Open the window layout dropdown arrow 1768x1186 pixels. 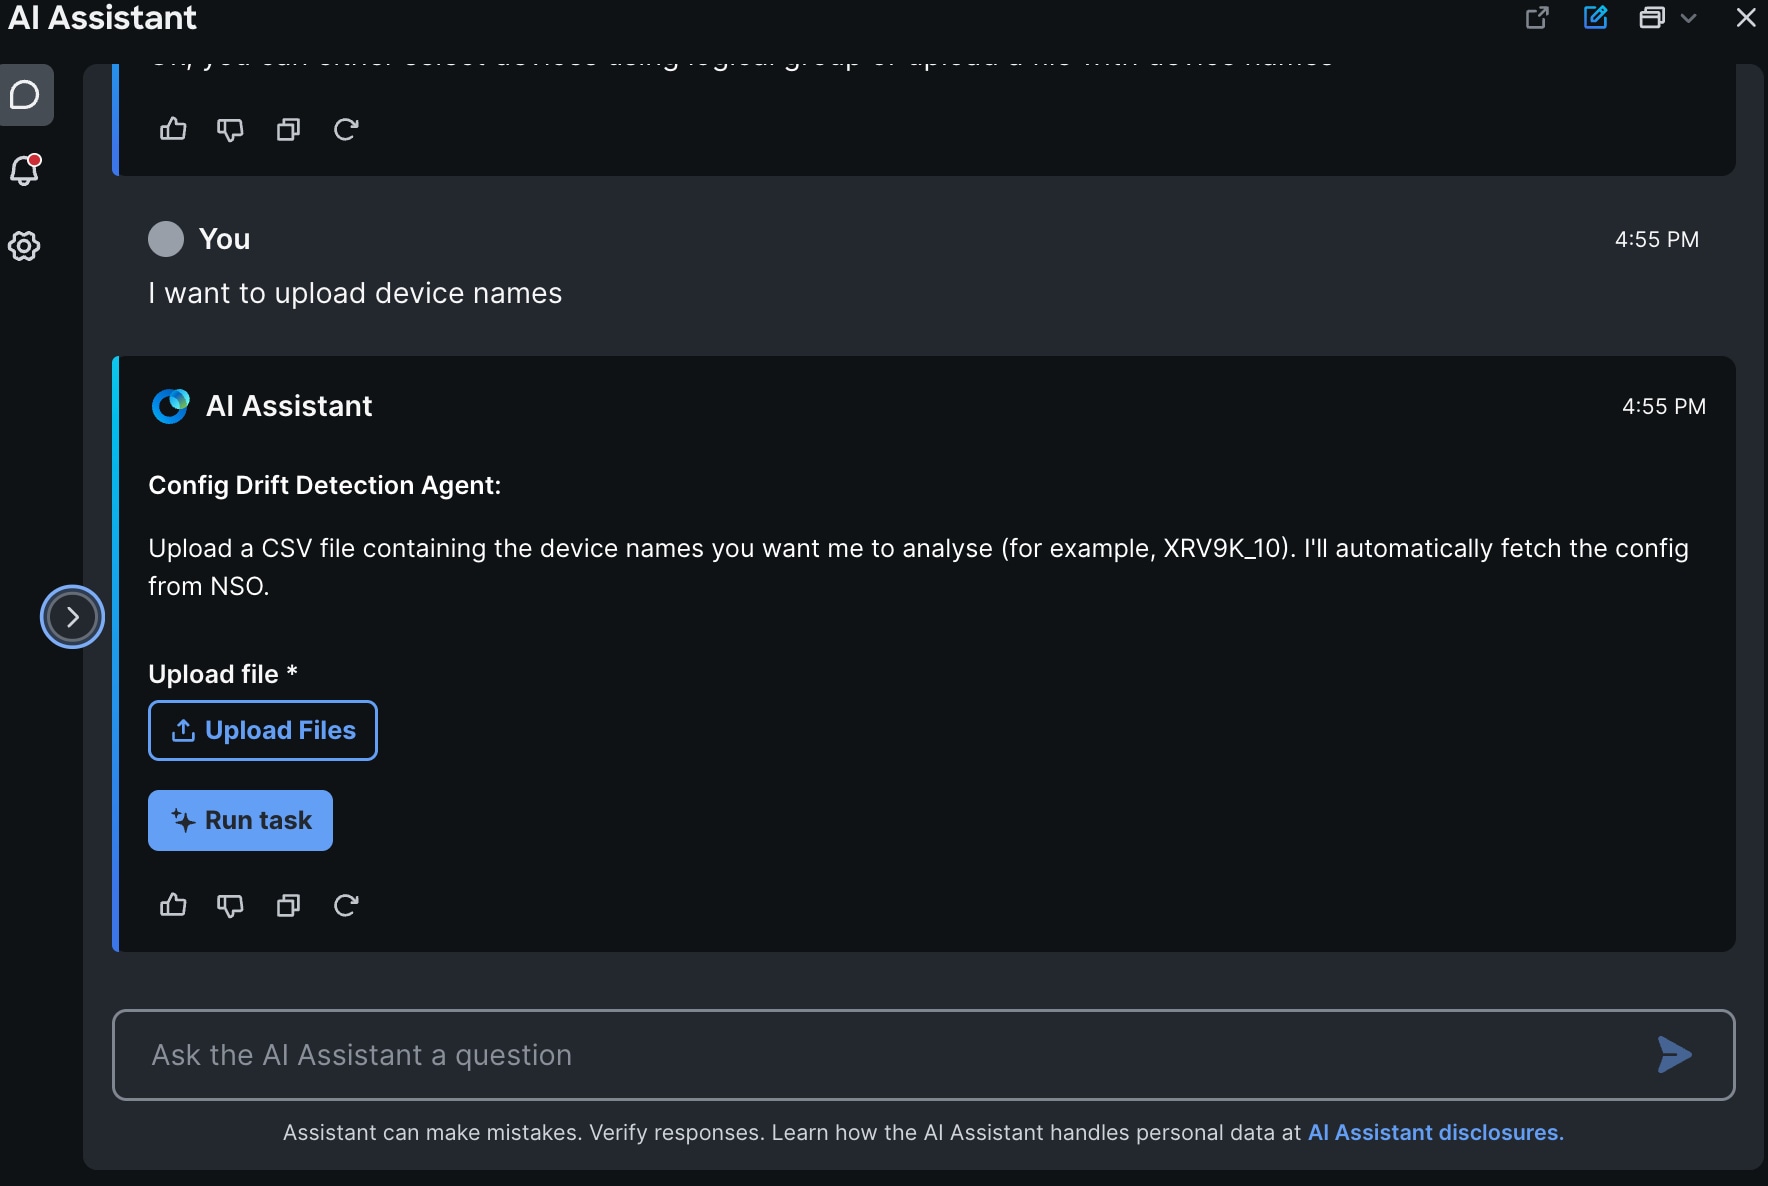click(x=1688, y=18)
